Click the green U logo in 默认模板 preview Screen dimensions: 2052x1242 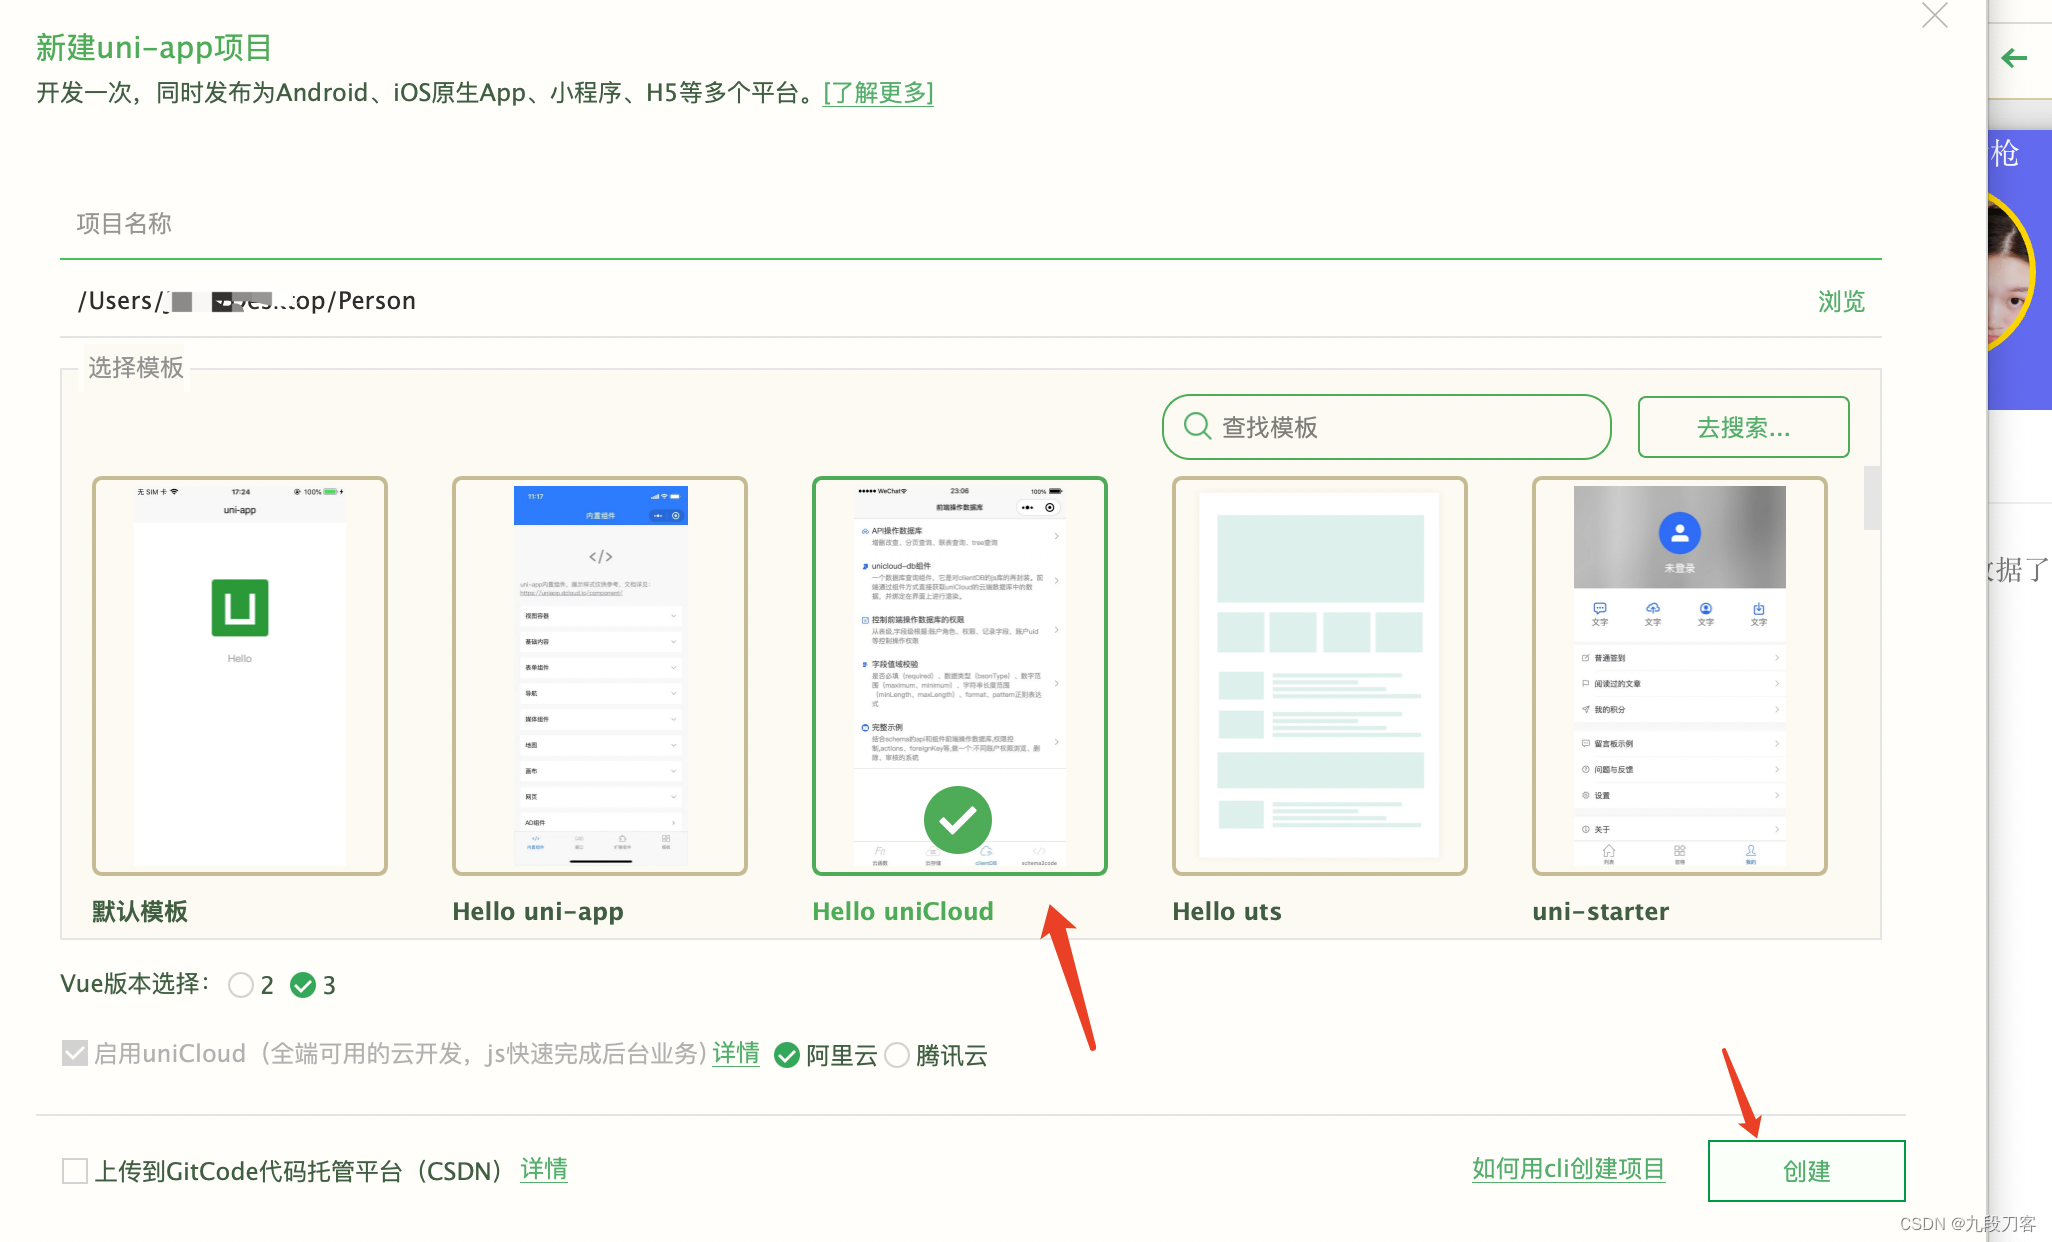(240, 607)
